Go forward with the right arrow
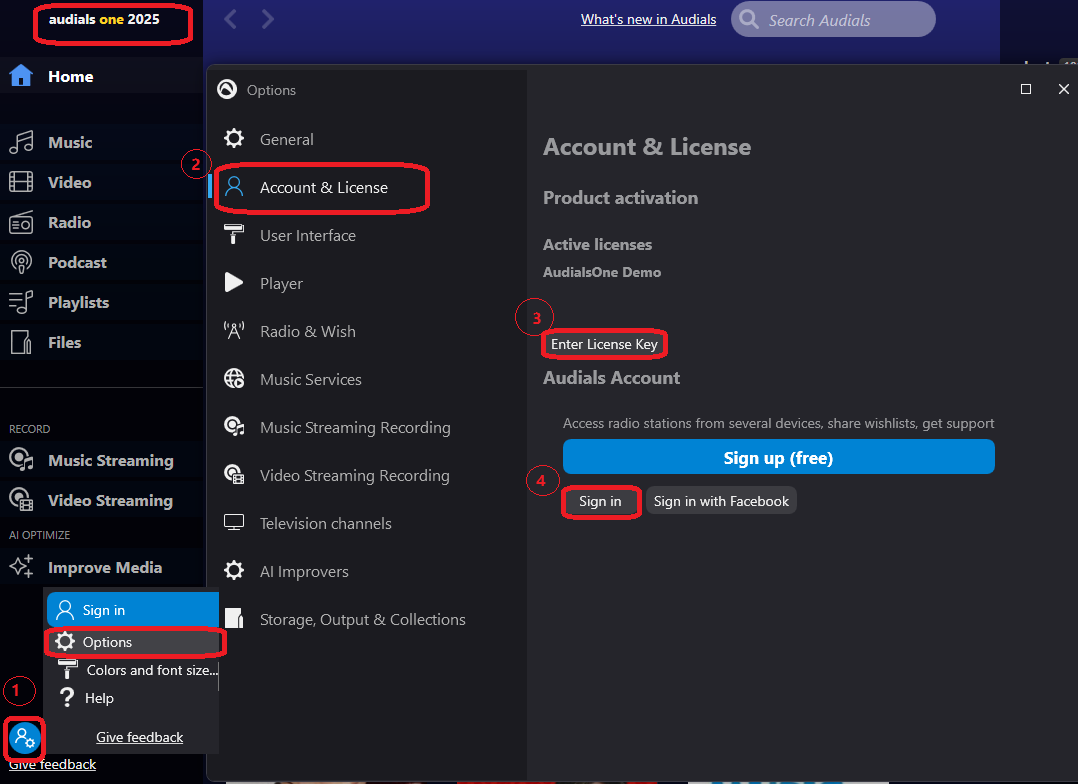Screen dimensions: 1078x784 coord(267,19)
